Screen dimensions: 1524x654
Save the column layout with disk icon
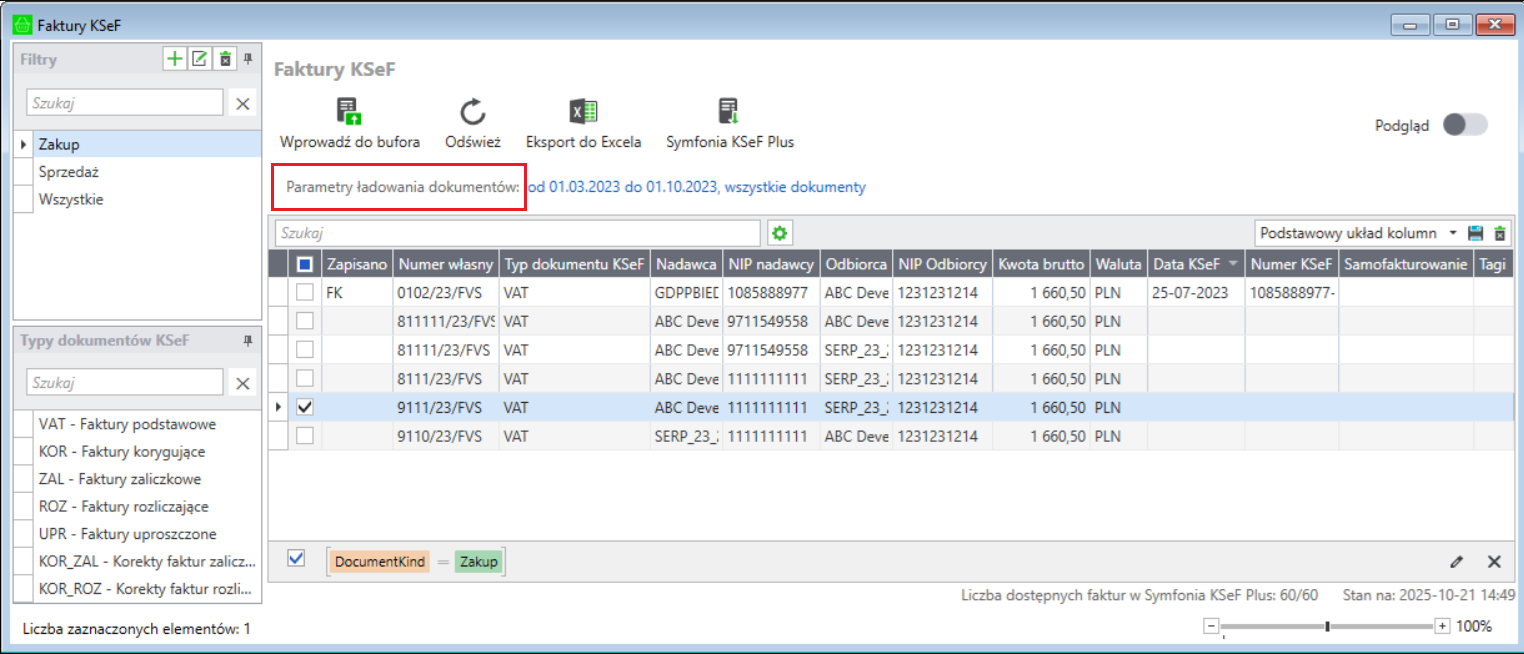pyautogui.click(x=1475, y=233)
